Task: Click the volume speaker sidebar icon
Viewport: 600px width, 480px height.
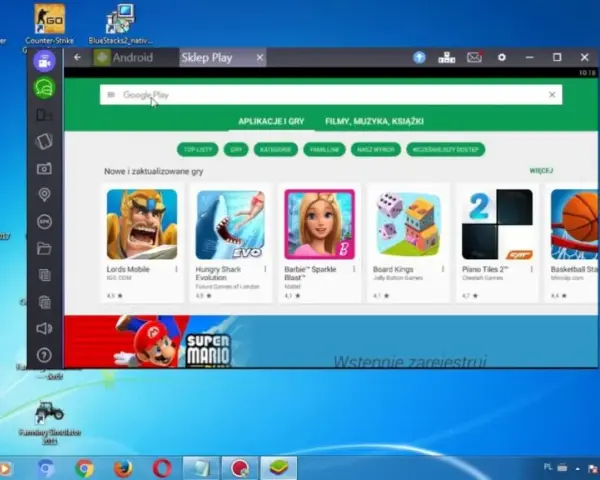Action: [44, 328]
